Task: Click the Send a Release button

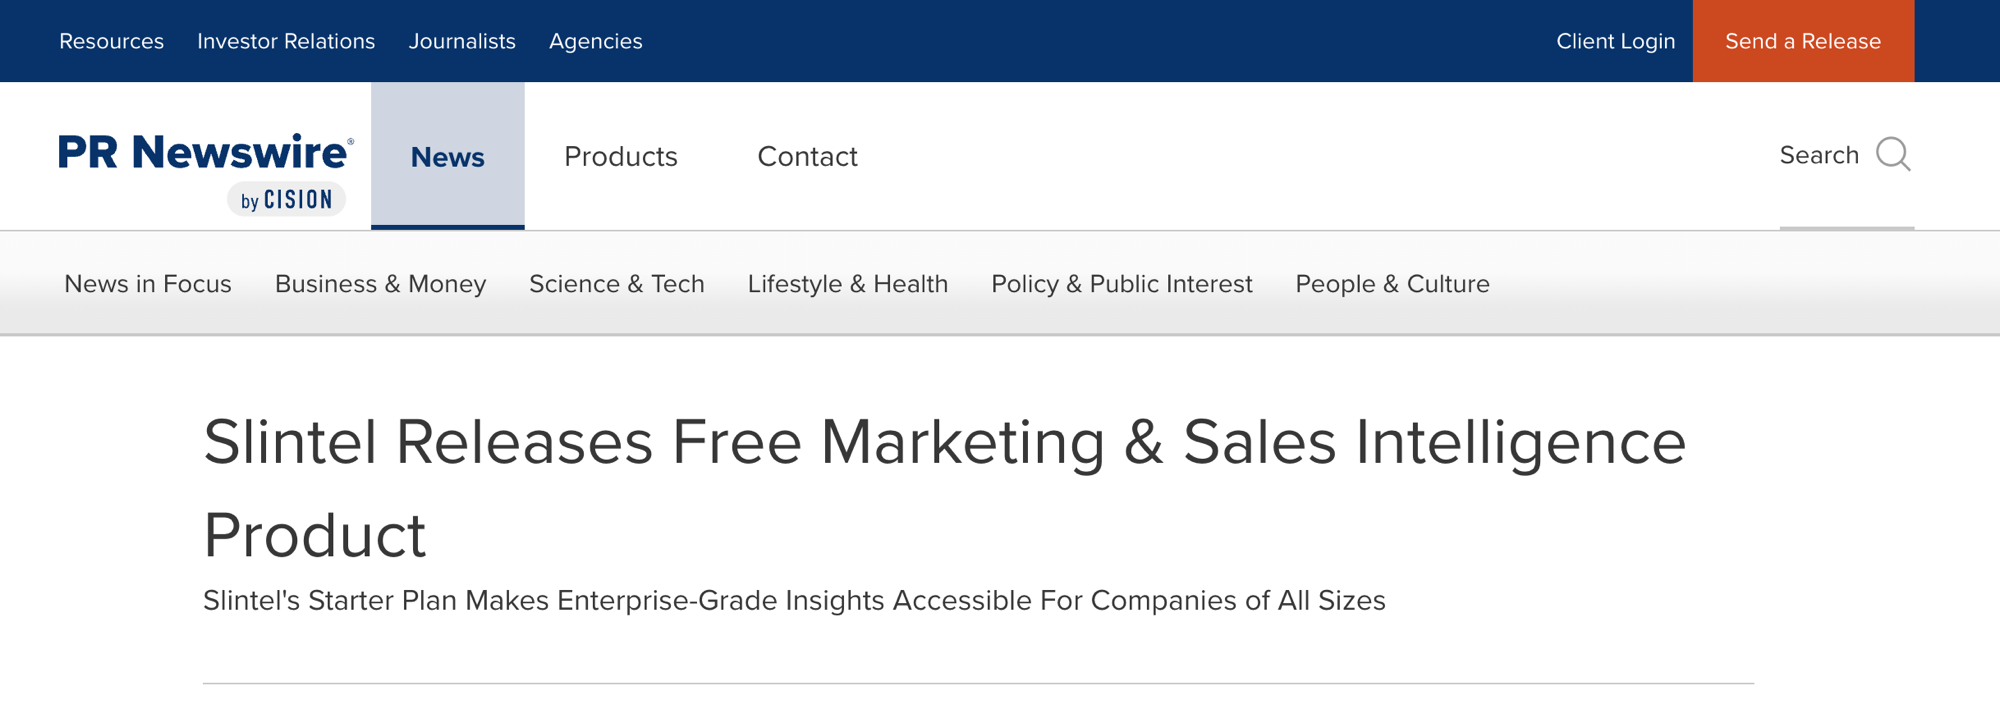Action: tap(1803, 41)
